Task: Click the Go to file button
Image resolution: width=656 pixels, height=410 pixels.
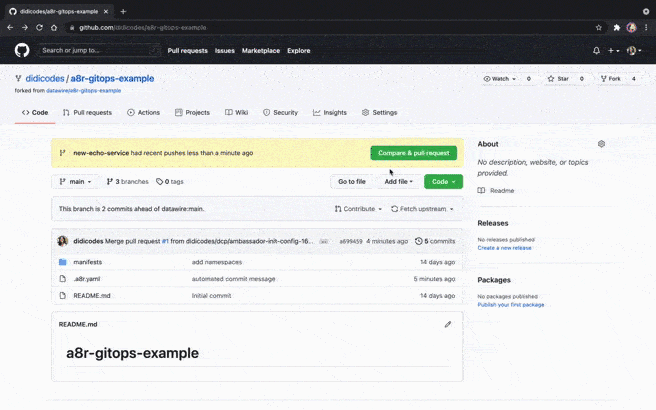Action: tap(352, 182)
